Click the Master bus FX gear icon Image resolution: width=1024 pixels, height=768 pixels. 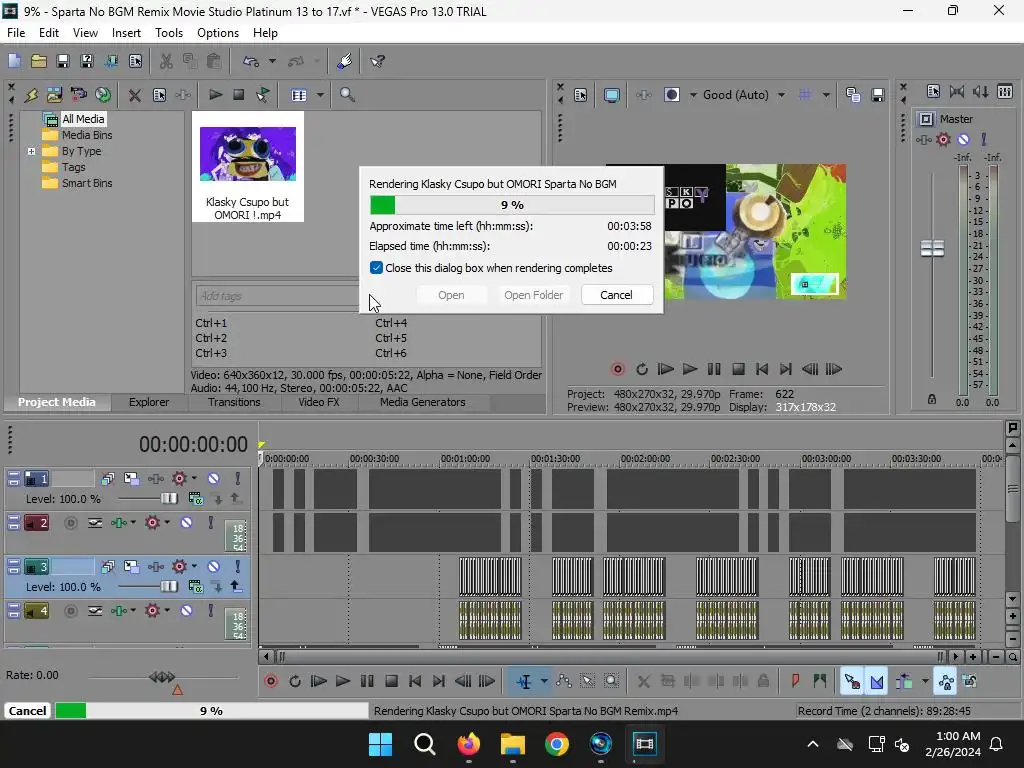pos(943,139)
